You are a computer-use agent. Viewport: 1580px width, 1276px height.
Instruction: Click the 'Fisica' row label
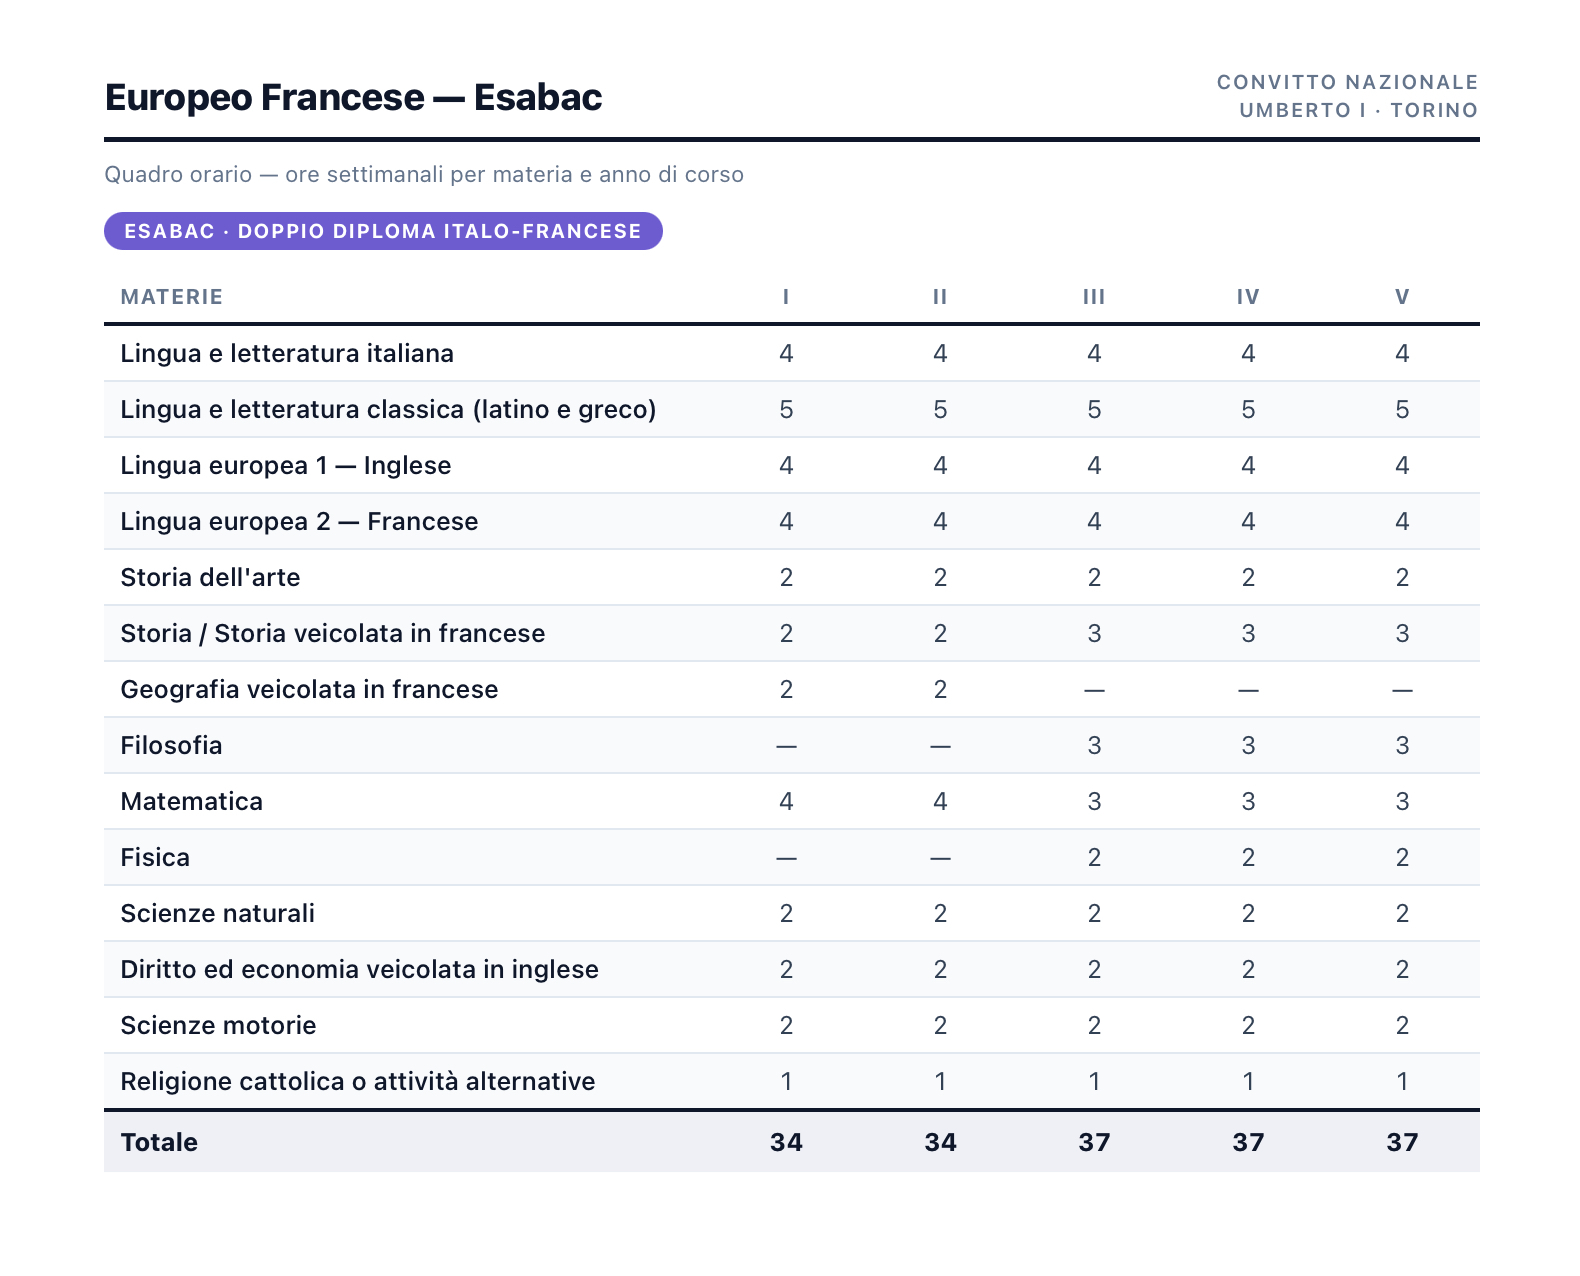pos(155,857)
